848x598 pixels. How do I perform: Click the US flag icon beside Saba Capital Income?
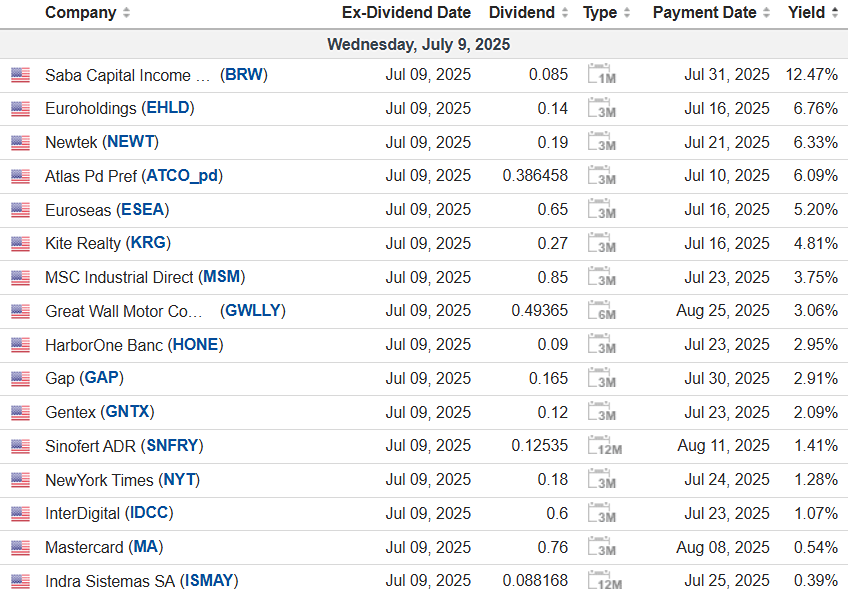[21, 75]
